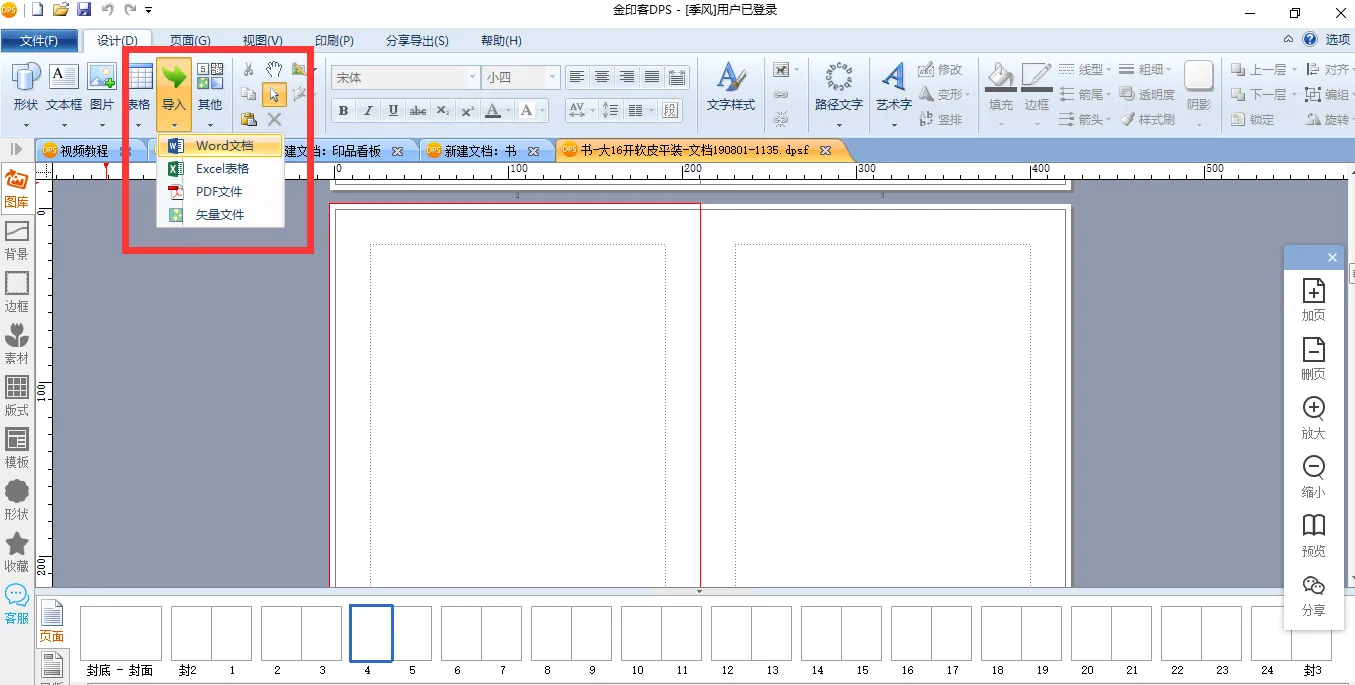Select the 图片 image insert icon
Image resolution: width=1355 pixels, height=685 pixels.
coord(102,85)
